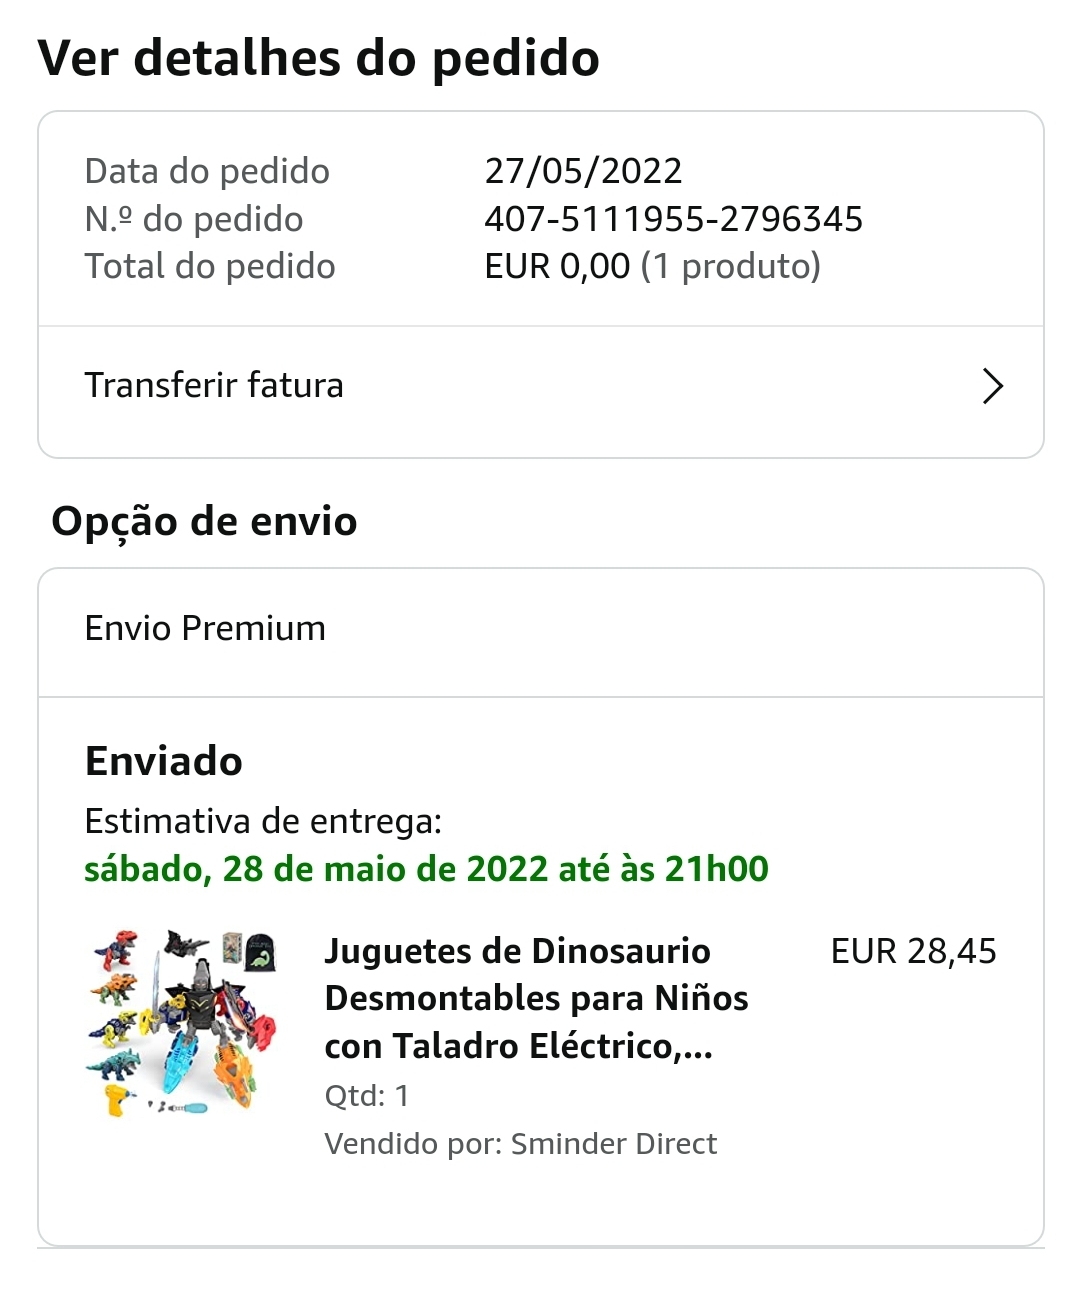Click the Estimativa de entrega label
Screen dimensions: 1080x1289
point(263,821)
